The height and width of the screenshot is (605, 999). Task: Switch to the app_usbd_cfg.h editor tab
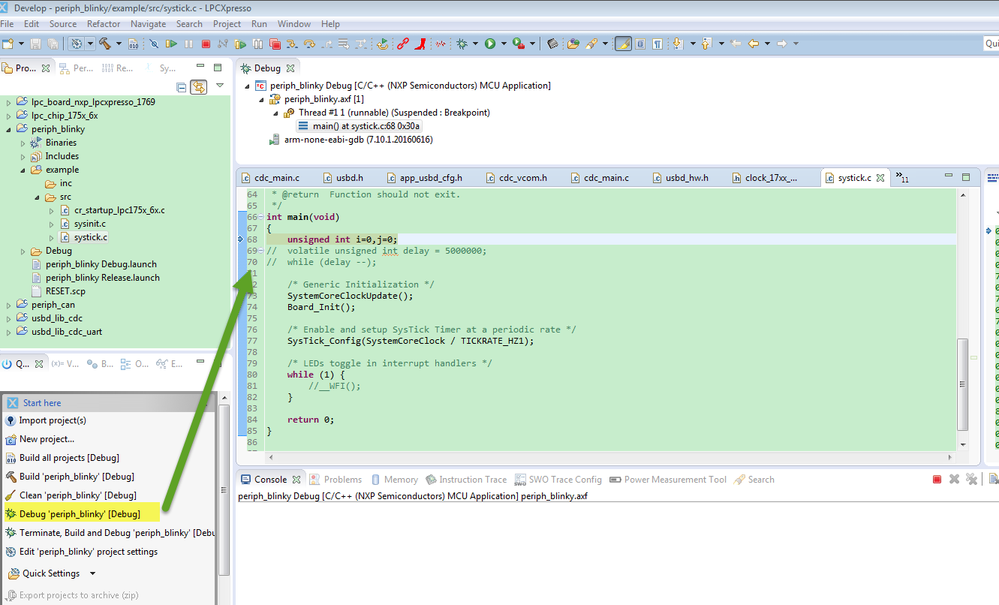click(x=424, y=178)
